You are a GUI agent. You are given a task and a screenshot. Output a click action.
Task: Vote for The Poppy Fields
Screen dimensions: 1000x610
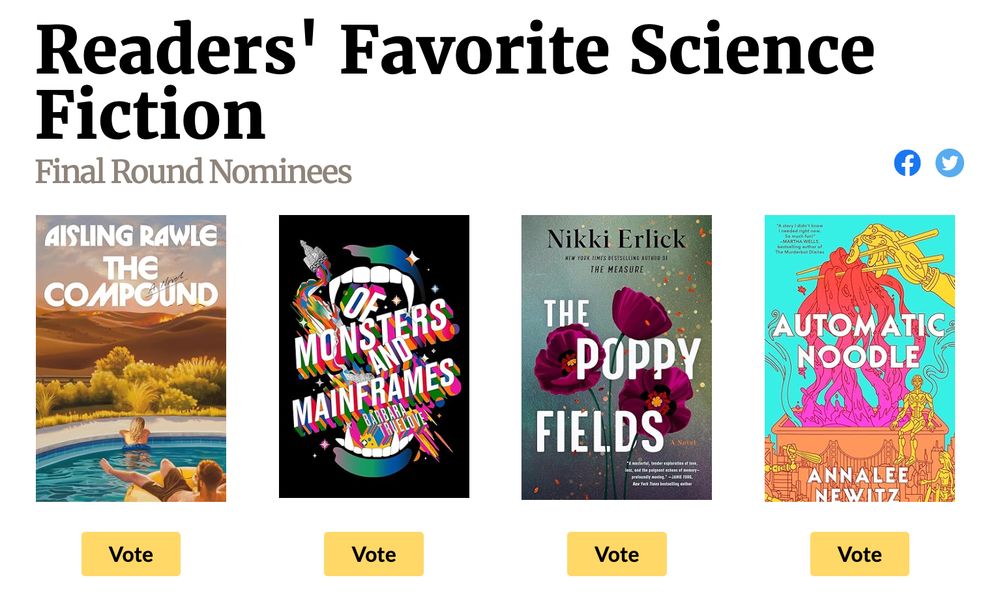[616, 553]
